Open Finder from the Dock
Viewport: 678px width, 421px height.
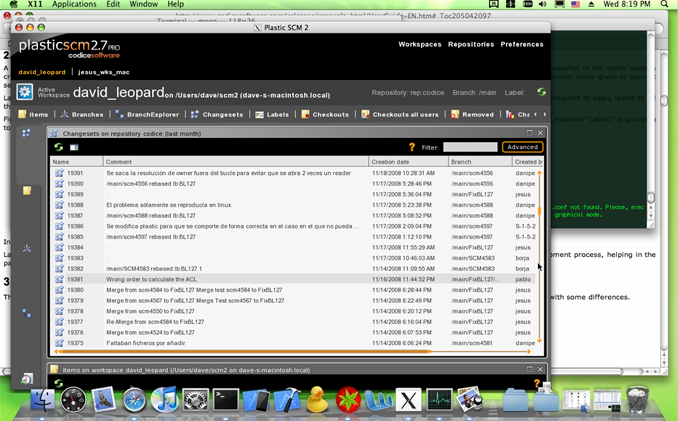point(42,400)
